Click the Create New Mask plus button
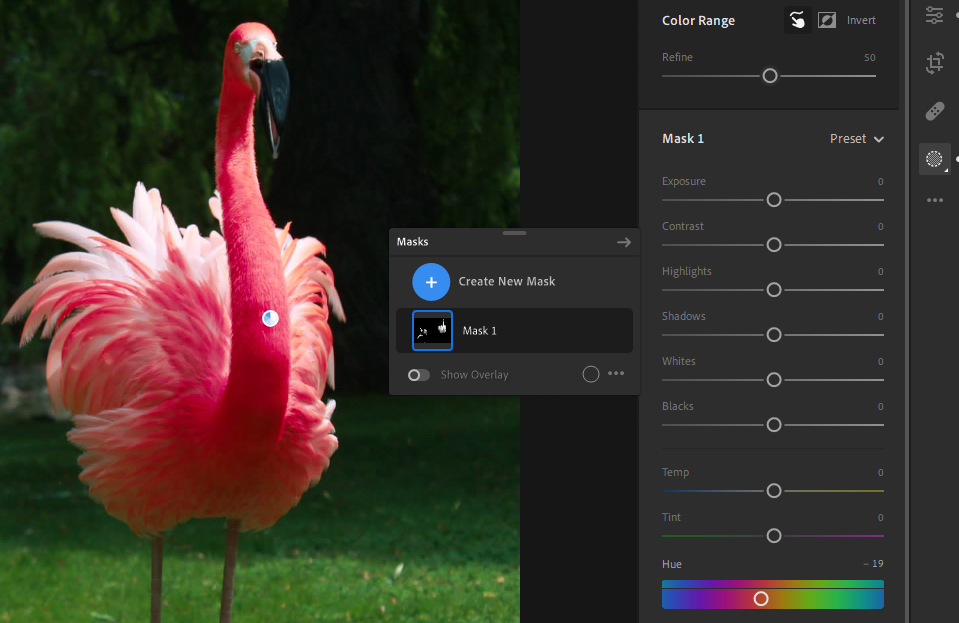959x623 pixels. coord(431,282)
